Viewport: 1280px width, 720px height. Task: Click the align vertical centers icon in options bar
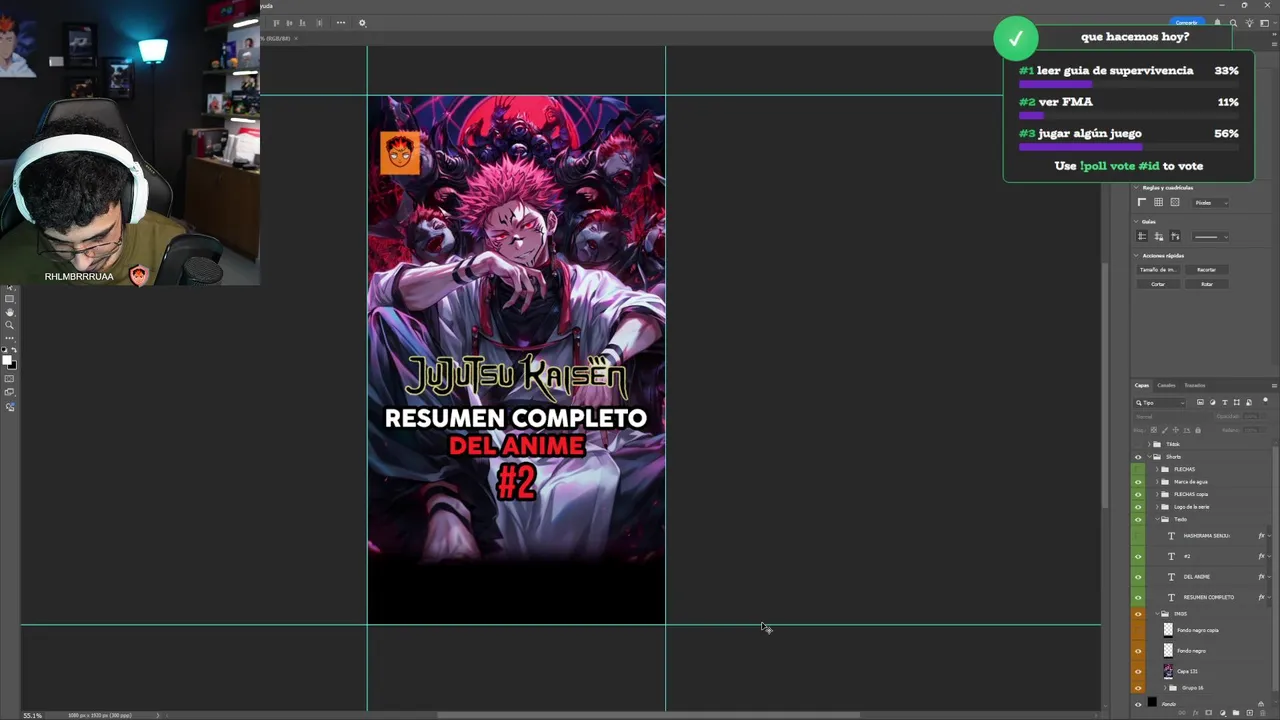[x=290, y=23]
